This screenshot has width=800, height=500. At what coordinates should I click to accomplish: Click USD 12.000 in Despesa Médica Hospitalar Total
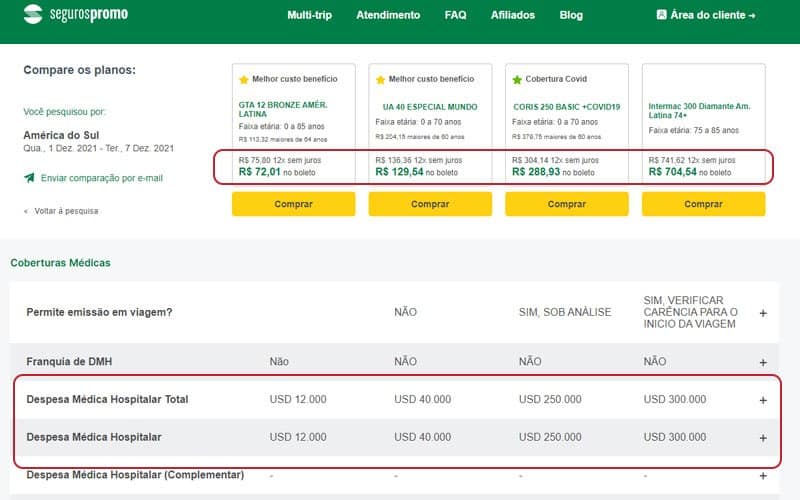[298, 399]
